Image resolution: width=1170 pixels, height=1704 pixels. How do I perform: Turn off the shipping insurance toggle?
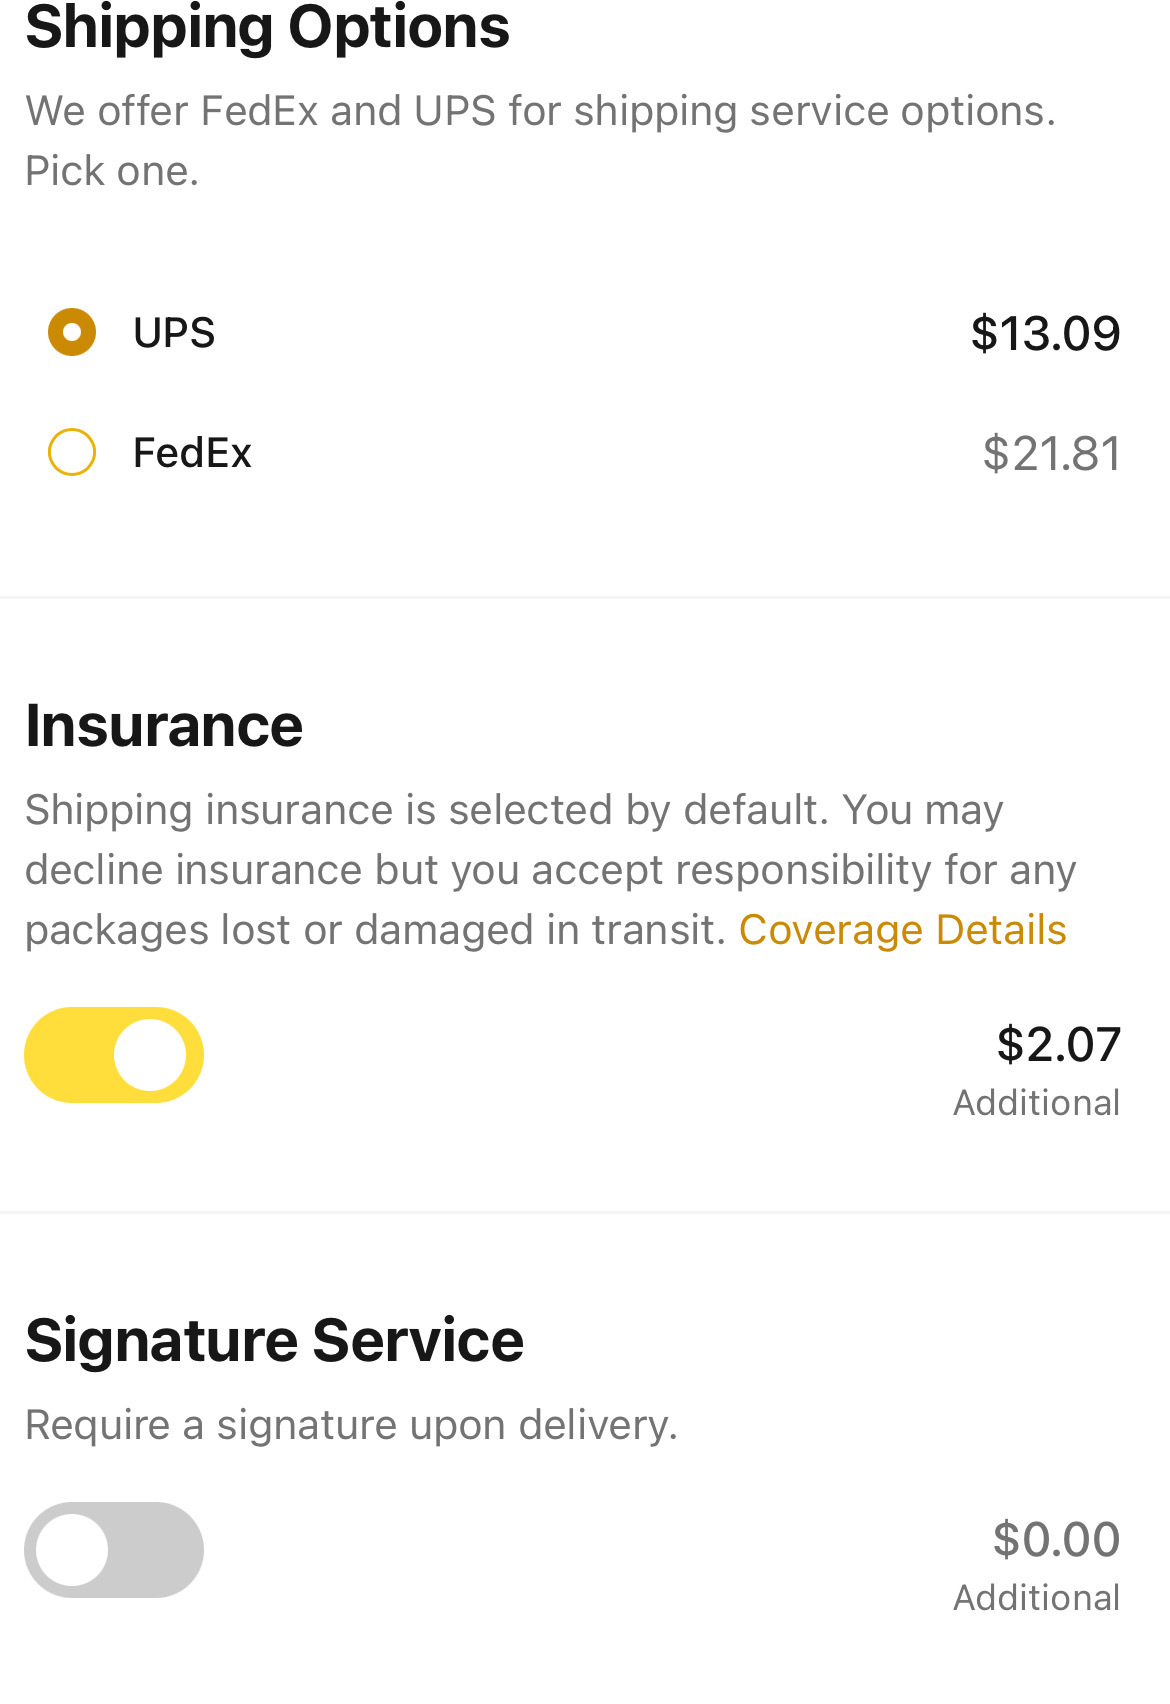tap(114, 1055)
